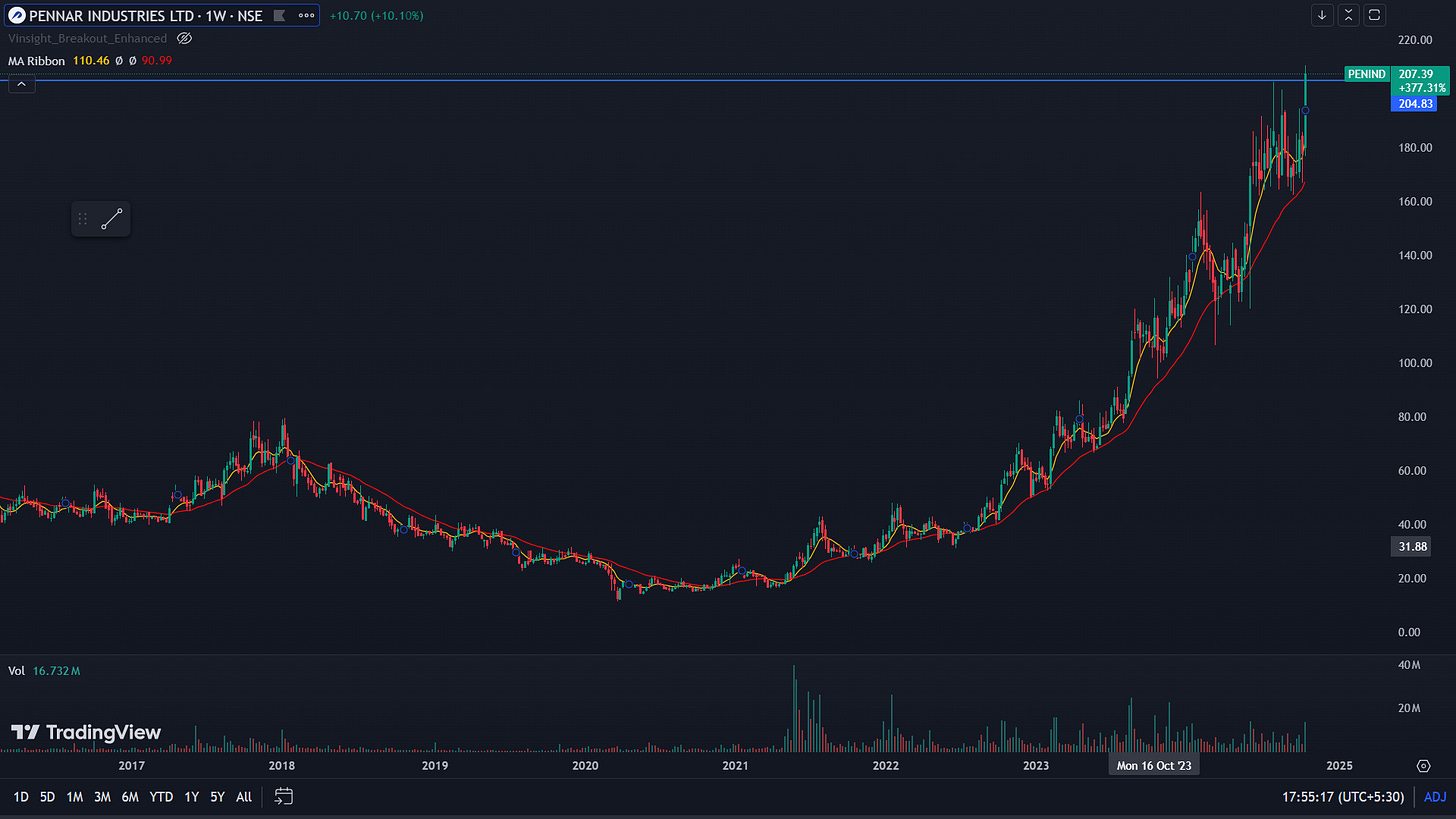Open the go-to-date calendar icon
Viewport: 1456px width, 819px height.
pyautogui.click(x=284, y=797)
